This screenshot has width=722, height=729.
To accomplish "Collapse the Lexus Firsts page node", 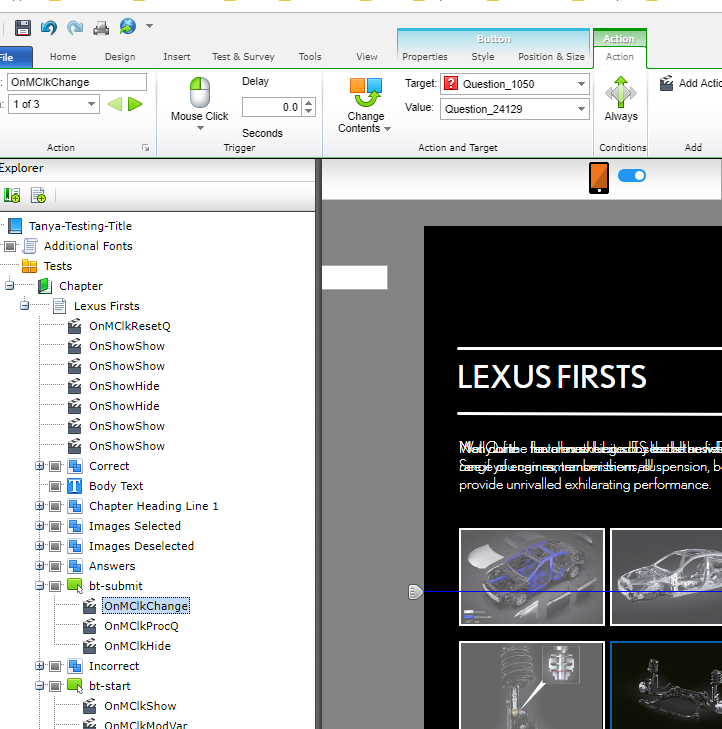I will click(24, 305).
